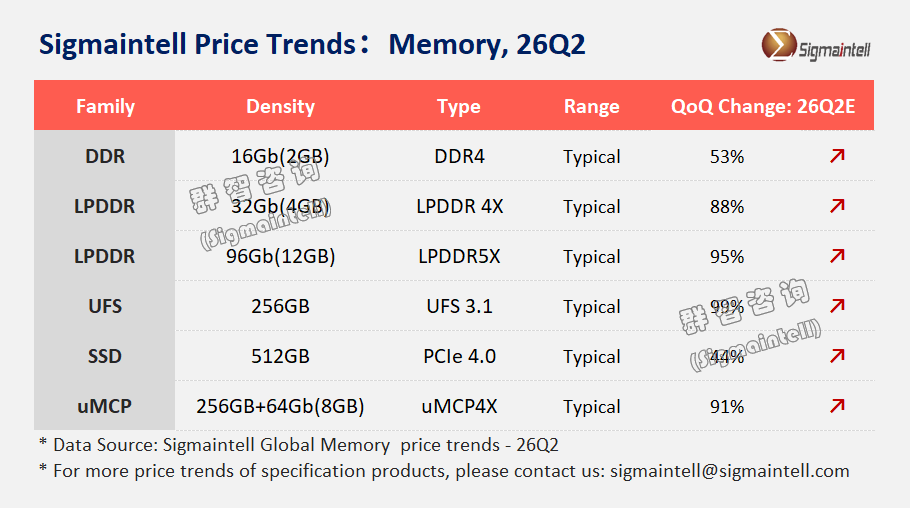910x508 pixels.
Task: Click the Type column header
Action: tap(459, 106)
